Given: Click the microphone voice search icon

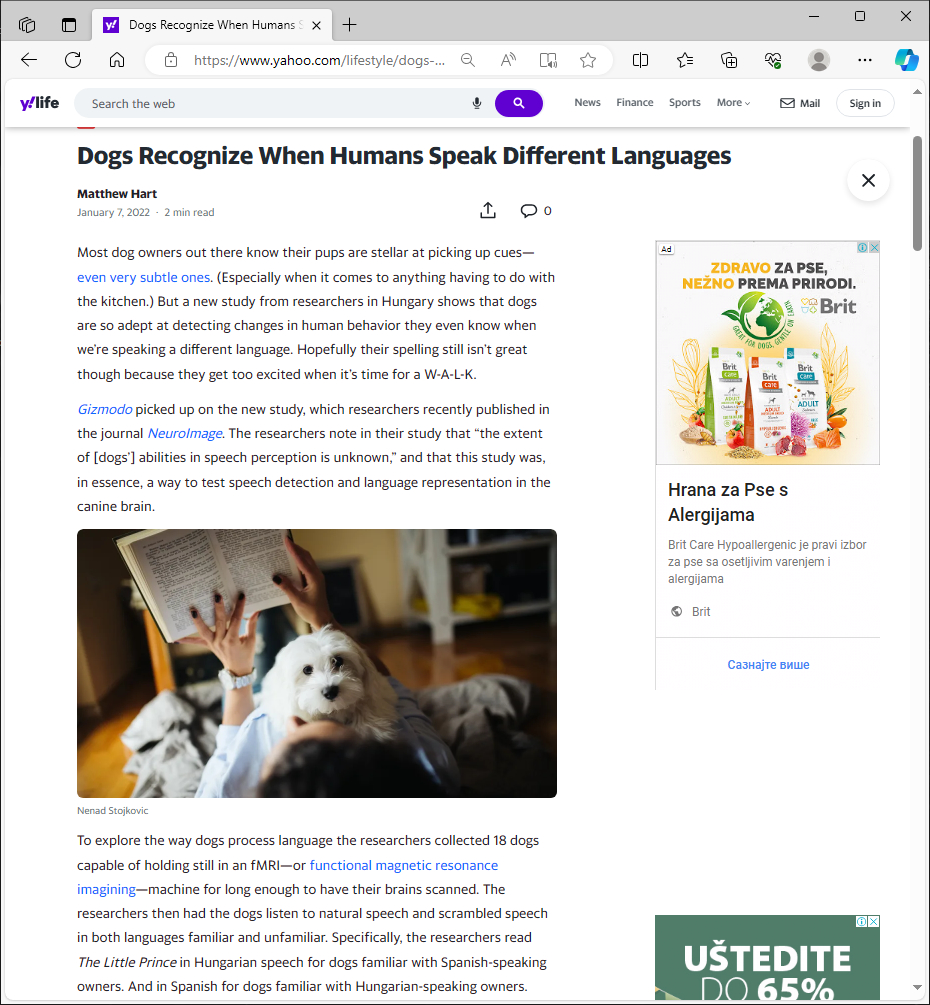Looking at the screenshot, I should [477, 103].
